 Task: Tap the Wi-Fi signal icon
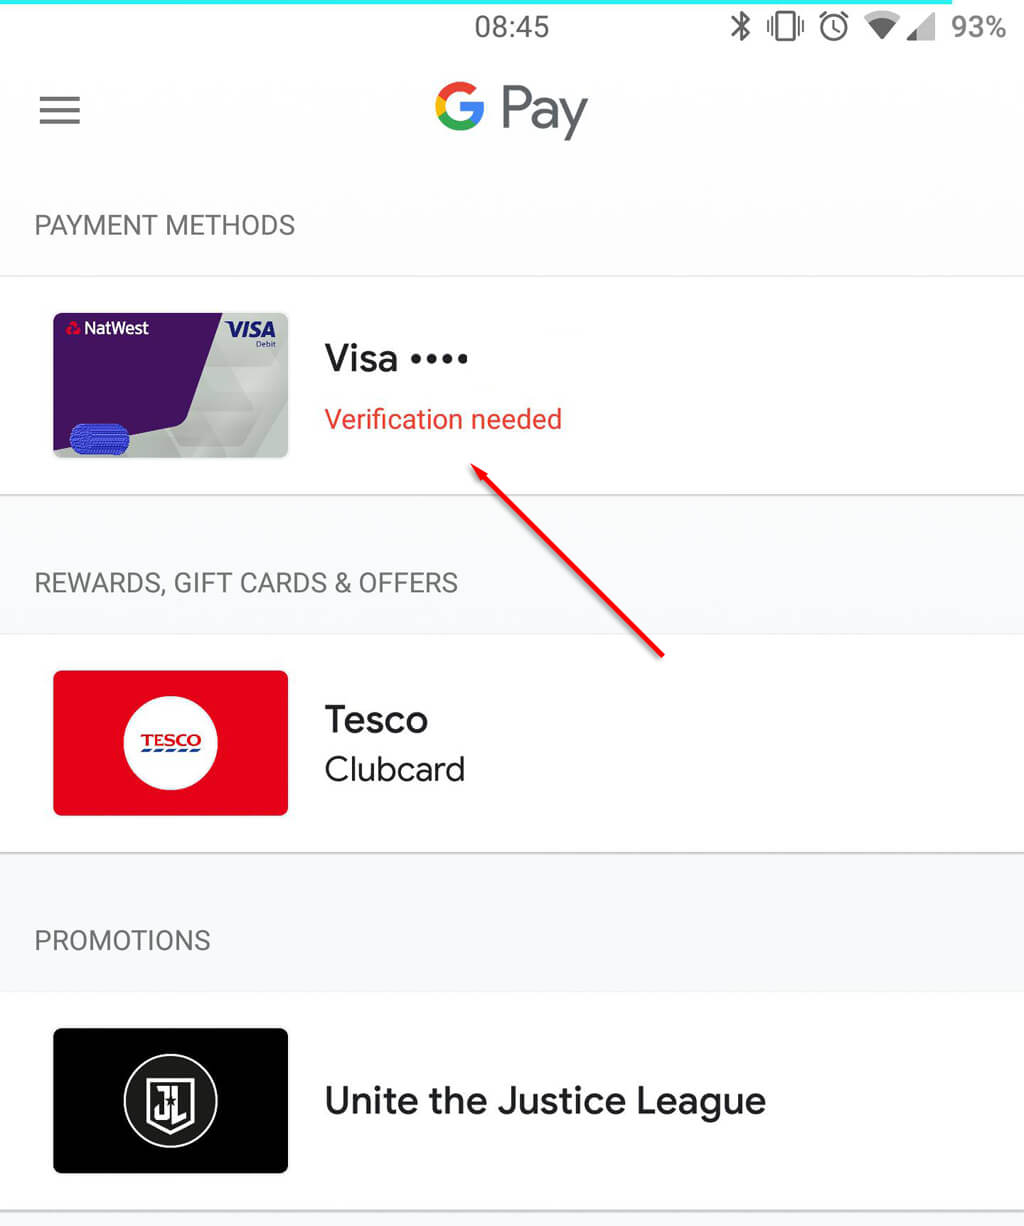(x=881, y=27)
